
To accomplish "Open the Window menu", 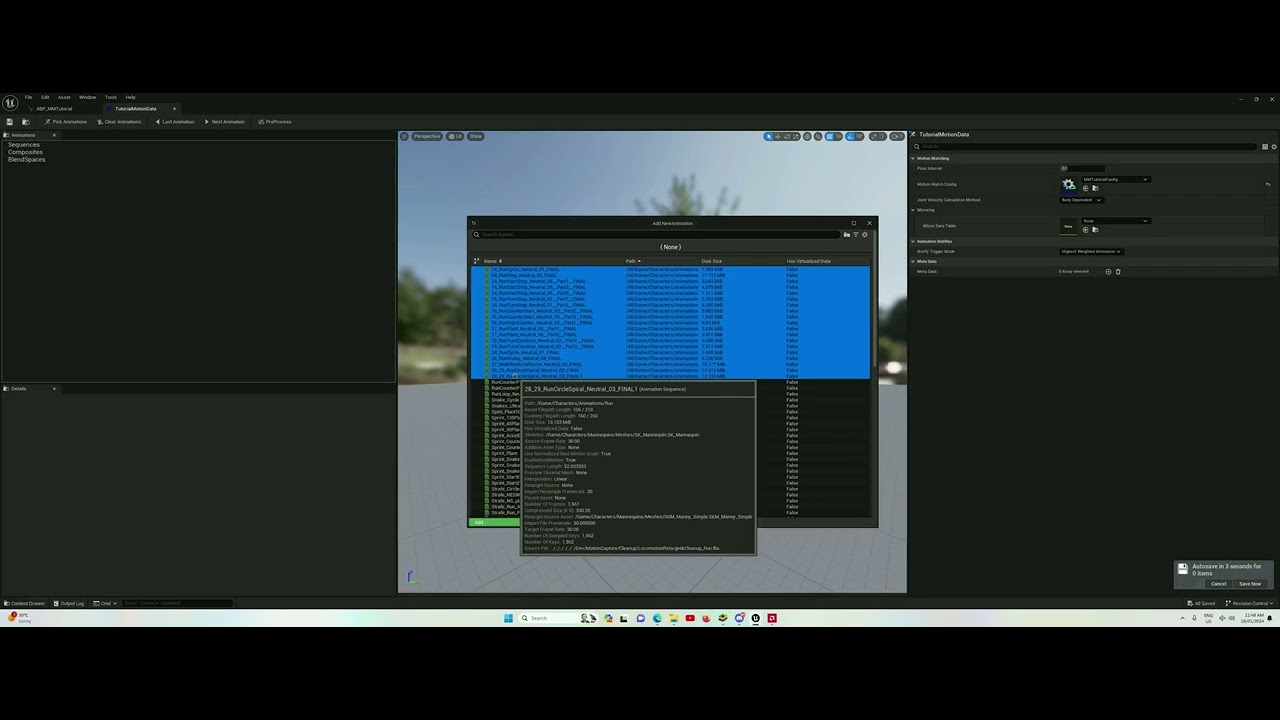I will tap(87, 97).
